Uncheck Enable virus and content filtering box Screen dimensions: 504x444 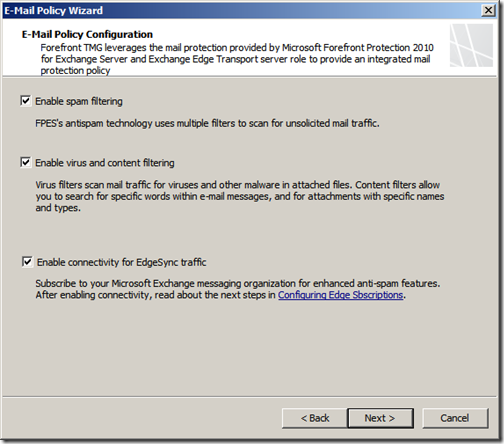[26, 162]
